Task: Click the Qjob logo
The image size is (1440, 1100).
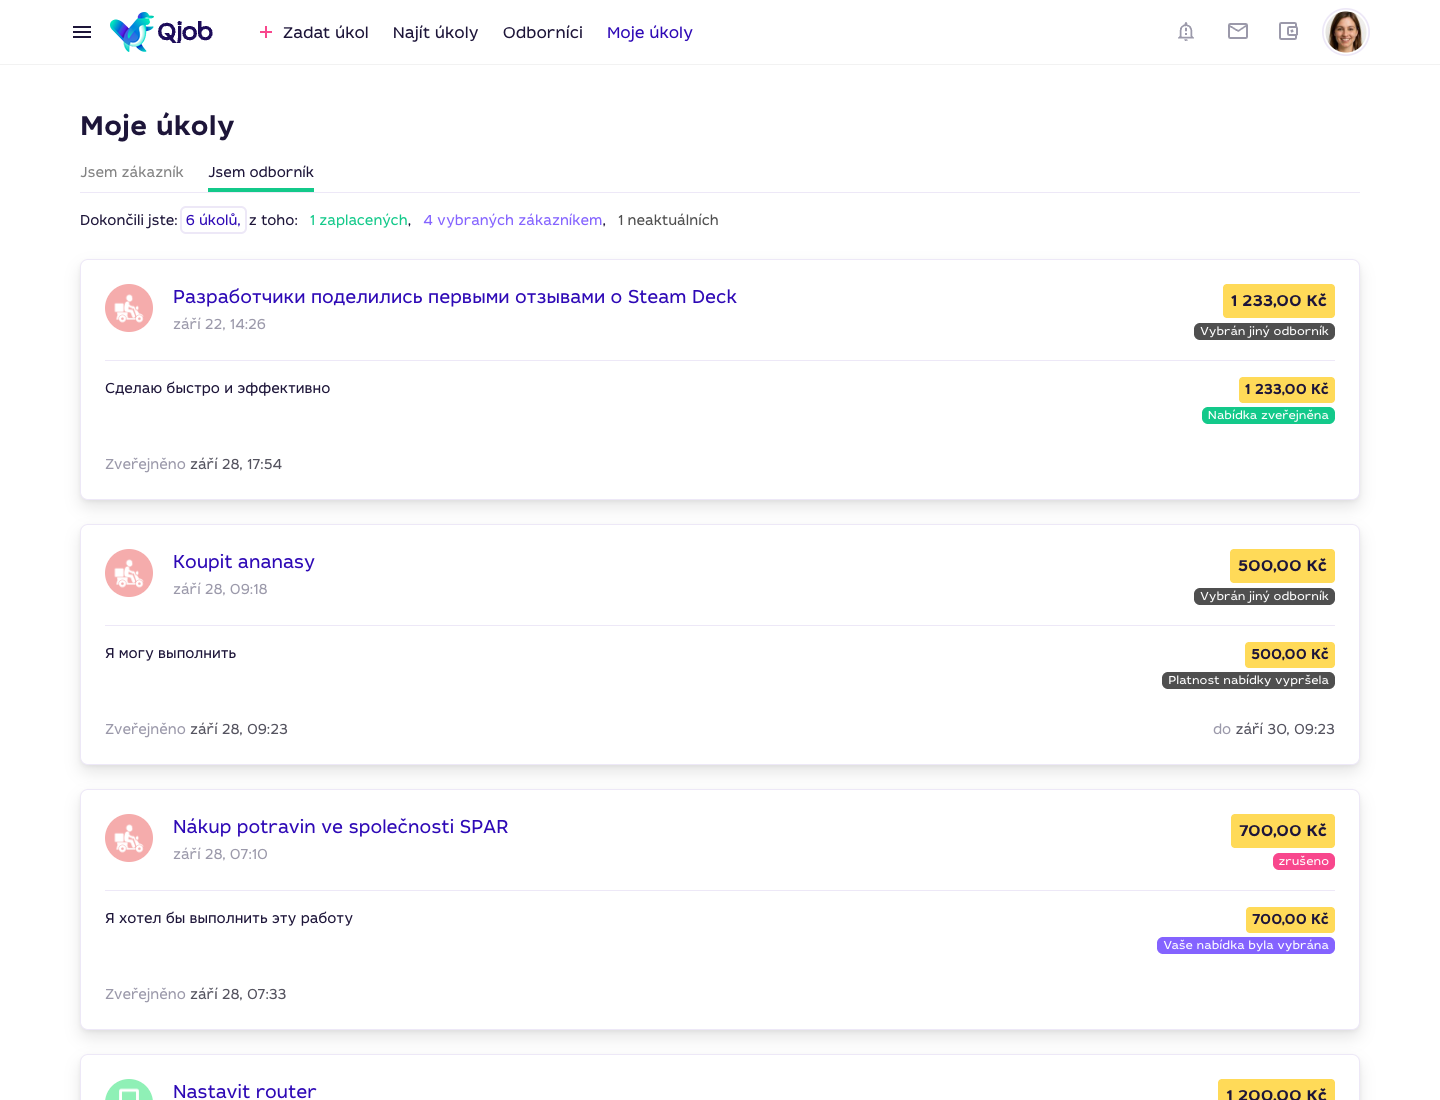Action: click(161, 32)
